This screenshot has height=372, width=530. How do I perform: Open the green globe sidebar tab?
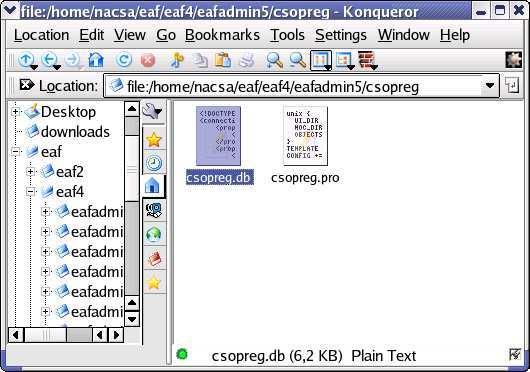pos(154,233)
